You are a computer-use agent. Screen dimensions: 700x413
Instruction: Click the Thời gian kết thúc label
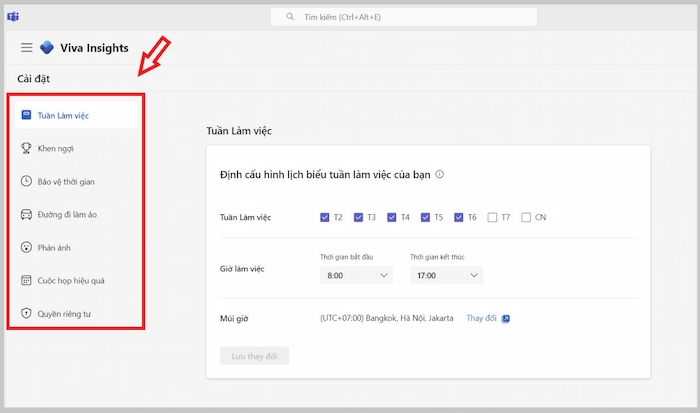click(438, 257)
